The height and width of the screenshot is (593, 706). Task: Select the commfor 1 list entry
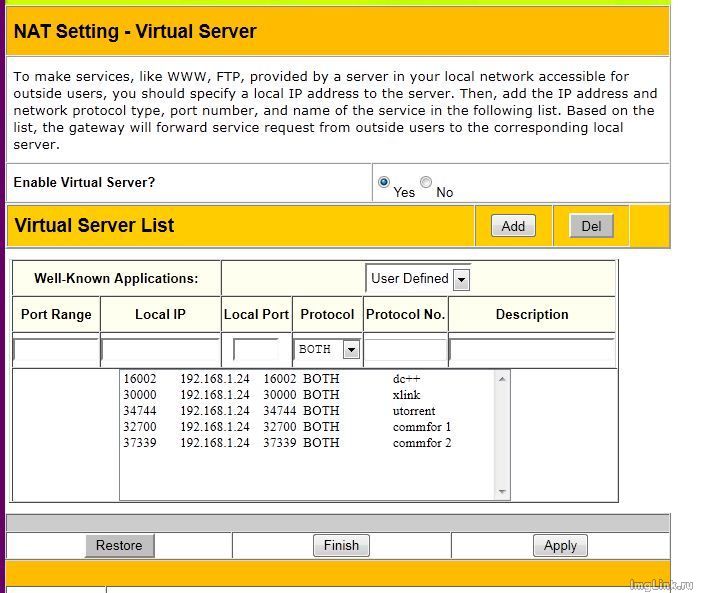[307, 427]
